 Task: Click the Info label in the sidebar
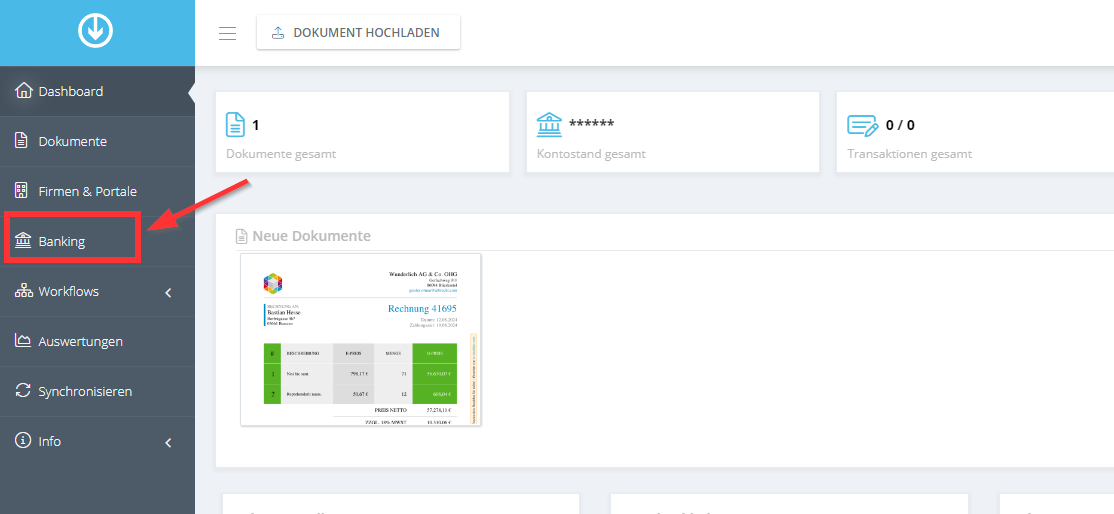coord(50,441)
